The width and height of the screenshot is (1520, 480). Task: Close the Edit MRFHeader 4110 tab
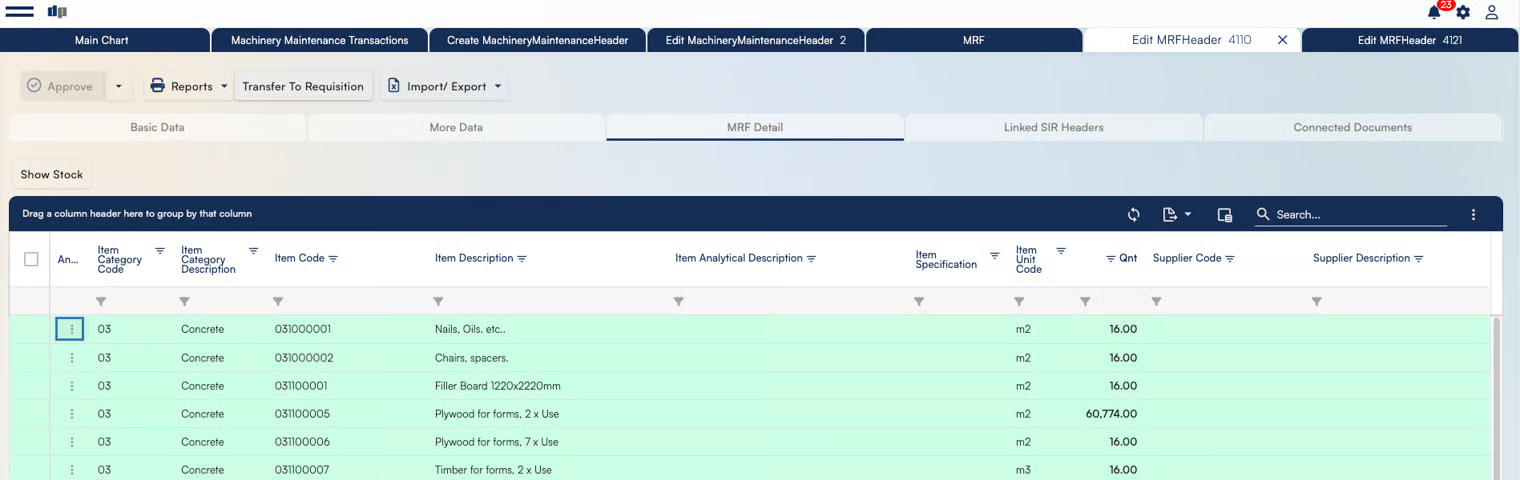1282,40
